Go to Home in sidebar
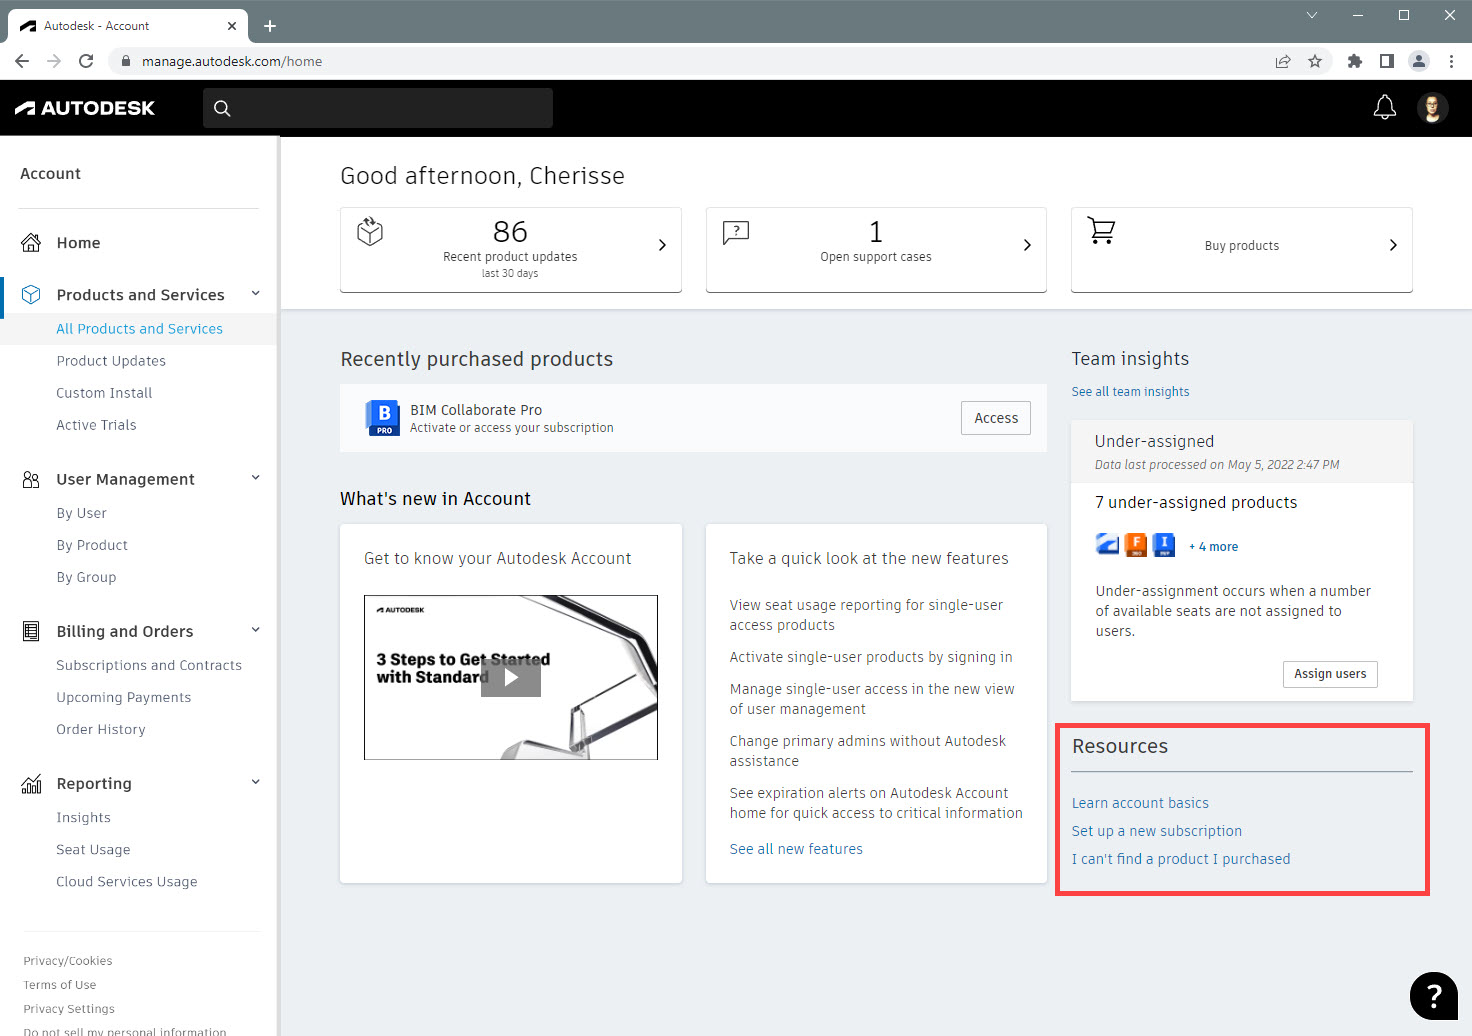This screenshot has height=1036, width=1472. click(79, 243)
